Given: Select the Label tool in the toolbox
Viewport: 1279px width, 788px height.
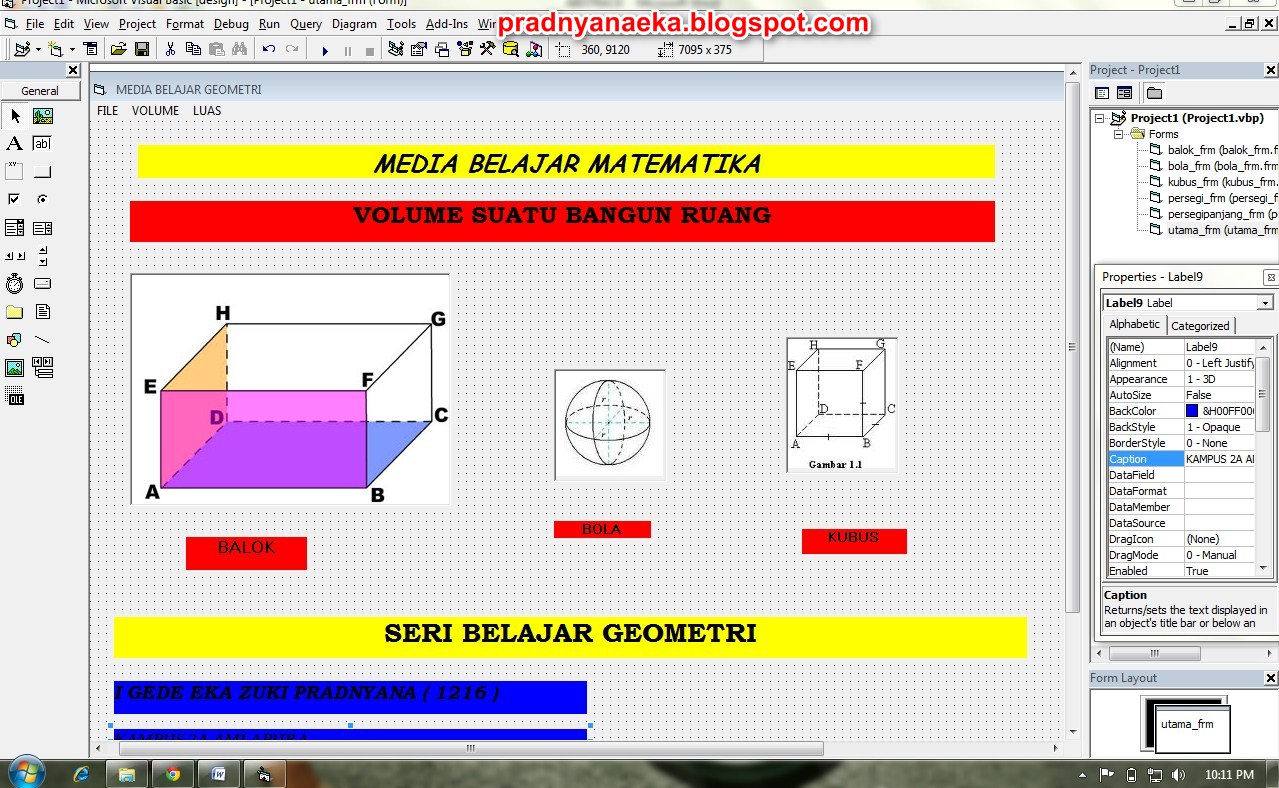Looking at the screenshot, I should [14, 144].
